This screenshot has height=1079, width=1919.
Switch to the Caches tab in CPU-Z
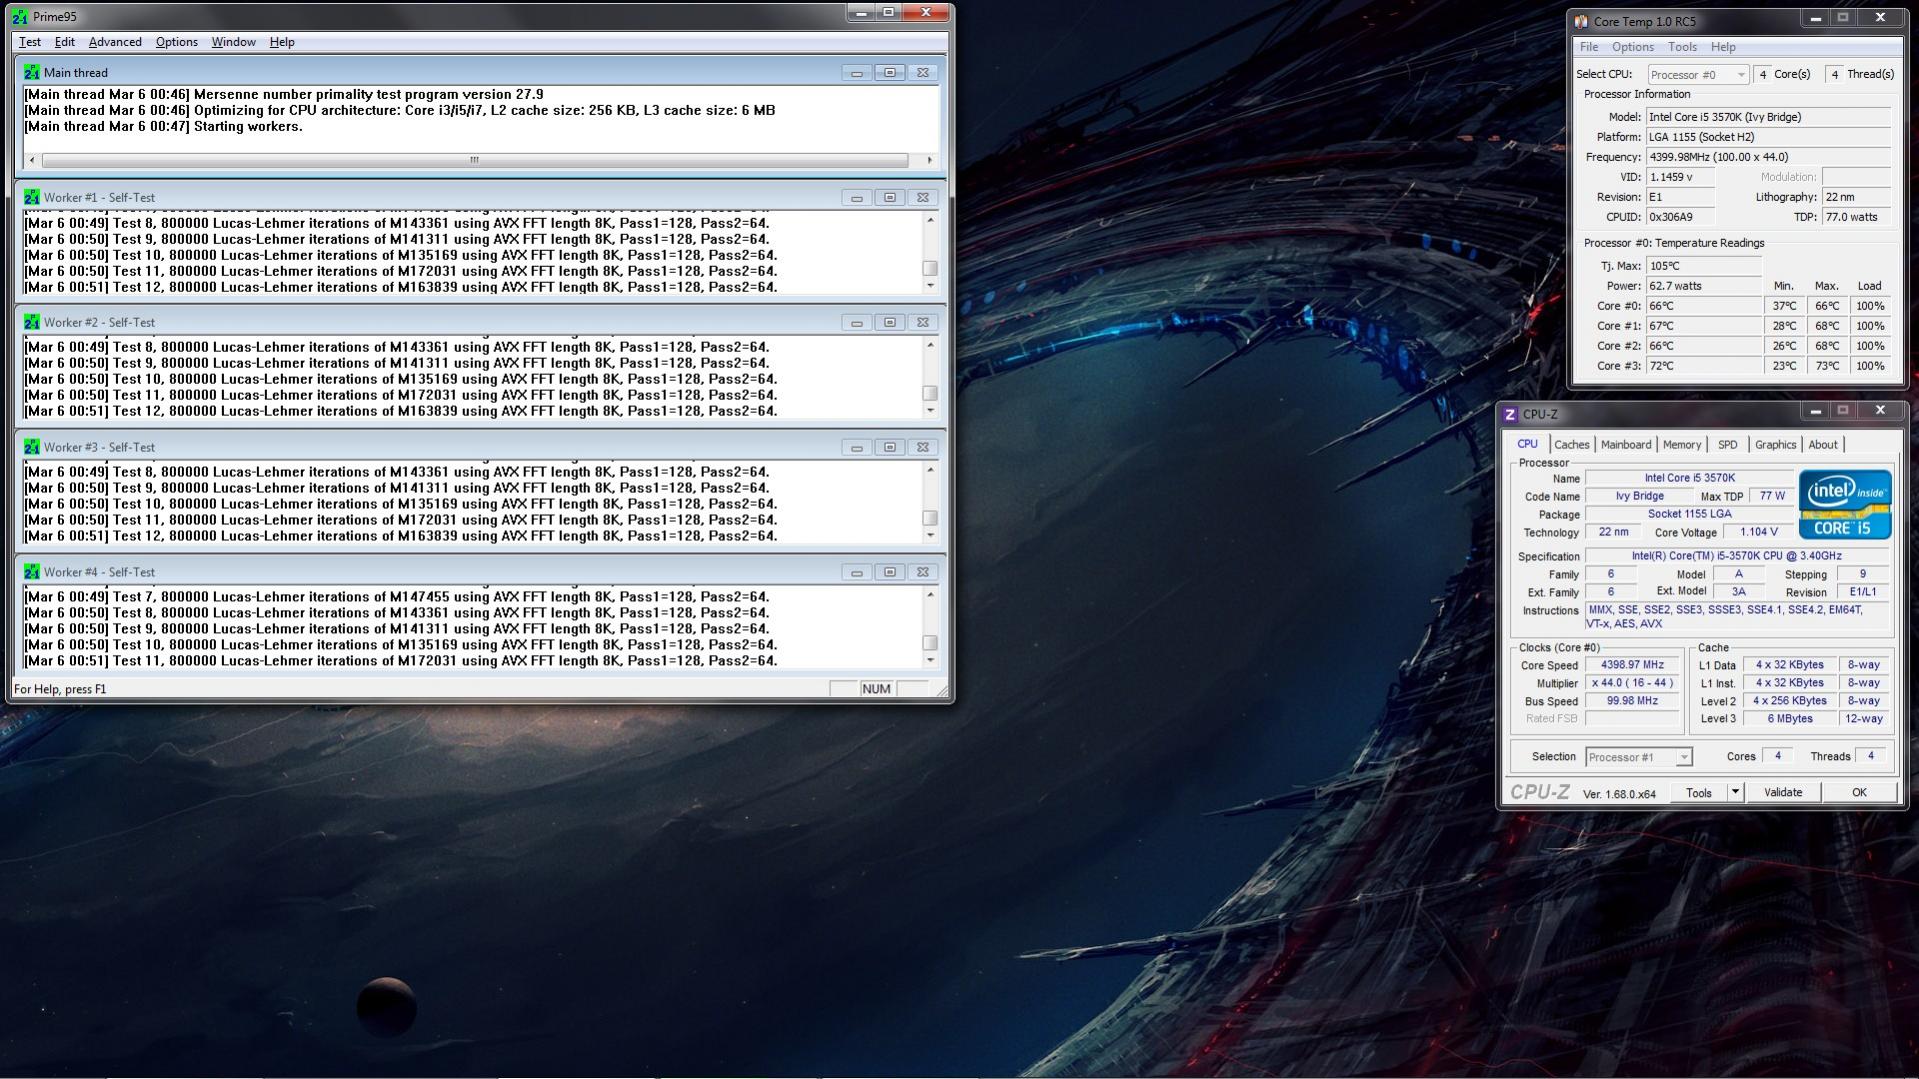pyautogui.click(x=1571, y=445)
